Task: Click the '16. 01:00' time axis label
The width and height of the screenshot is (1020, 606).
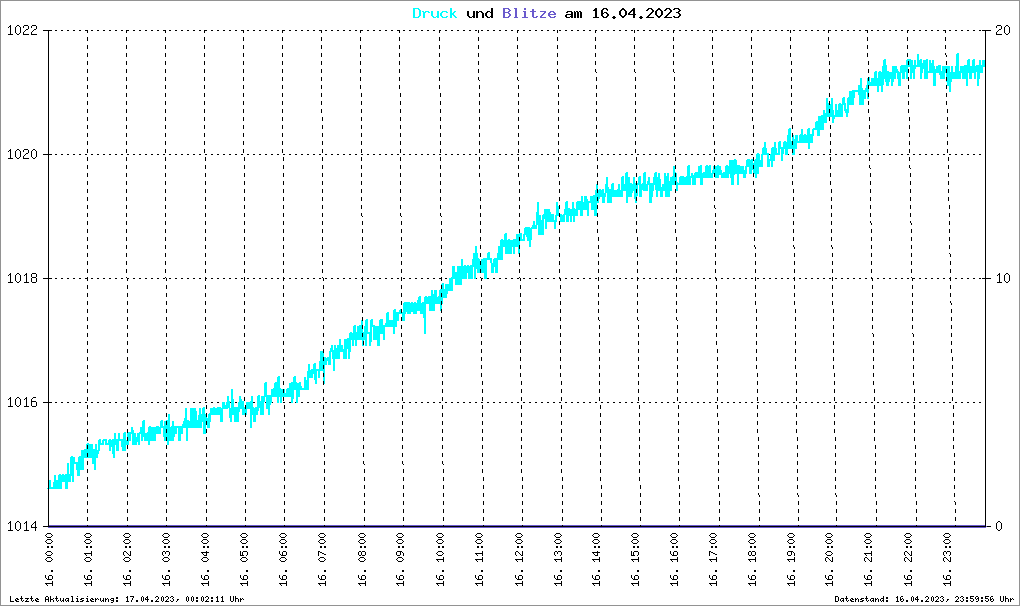Action: coord(88,559)
